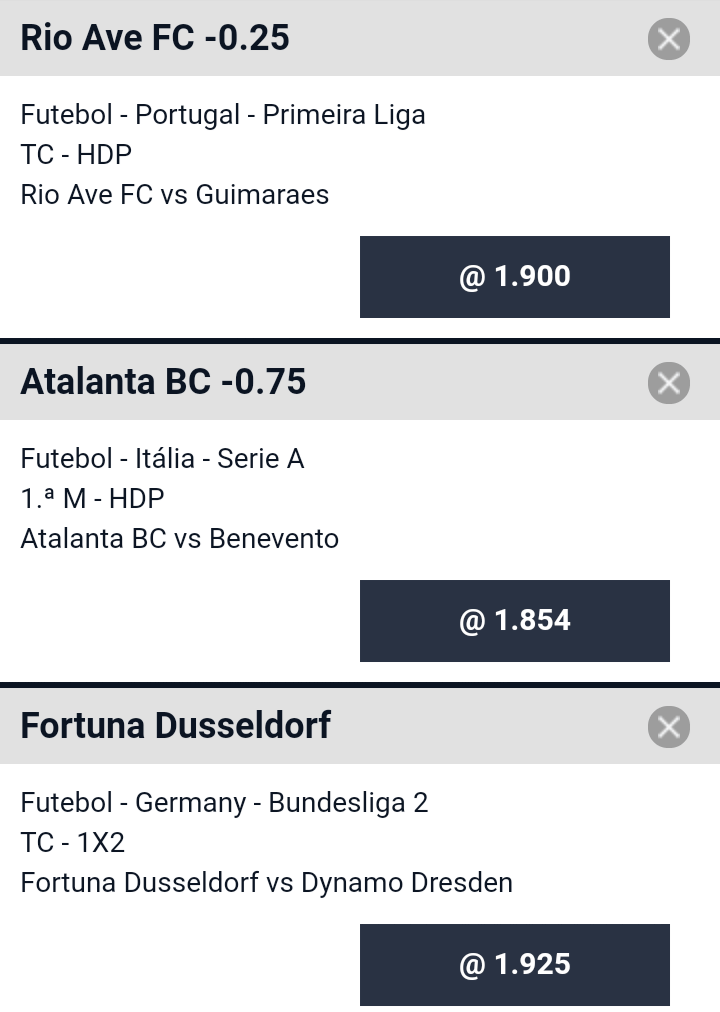Click the TC - HDP market label
The height and width of the screenshot is (1012, 720).
click(x=76, y=155)
